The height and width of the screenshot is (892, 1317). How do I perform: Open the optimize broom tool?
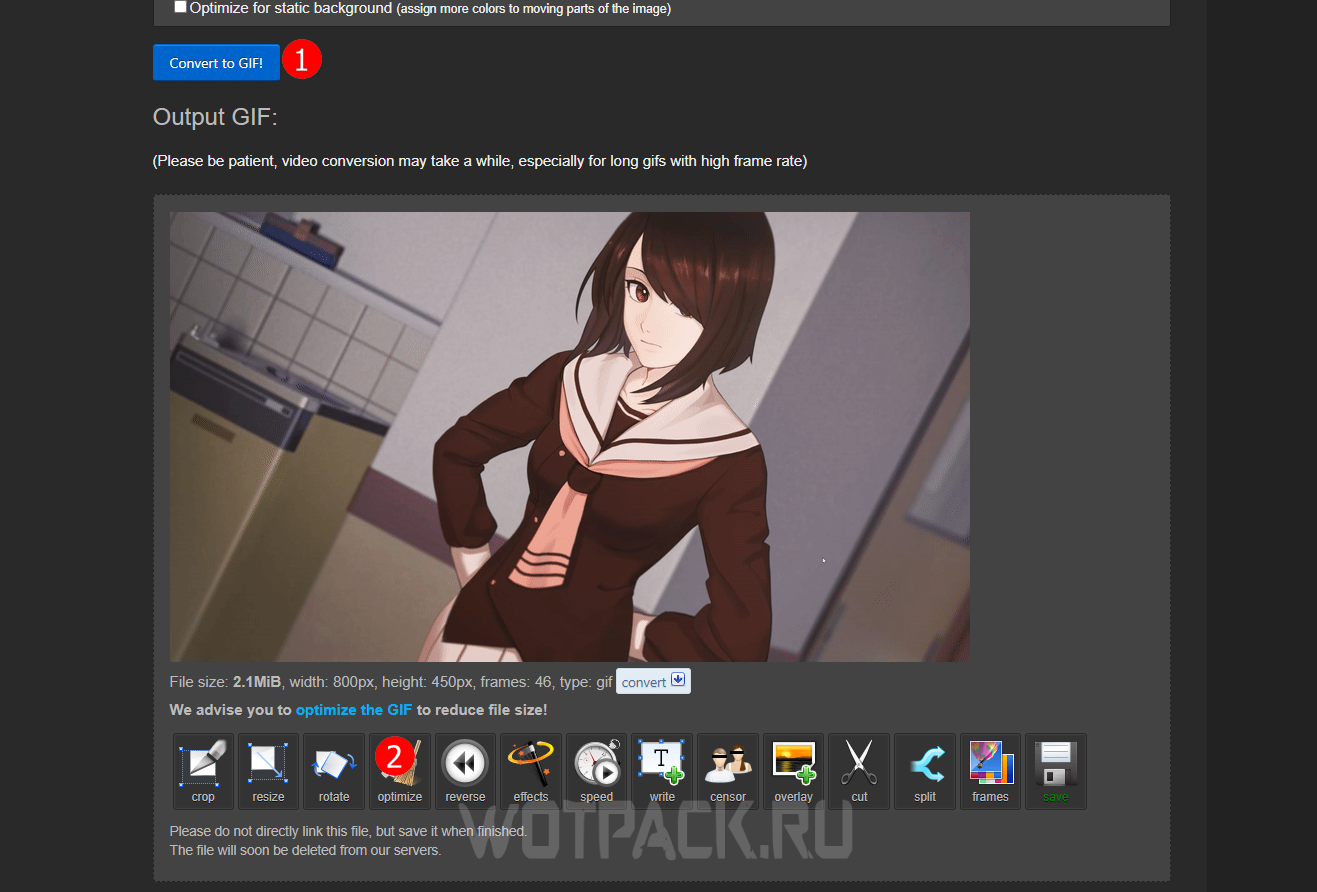coord(400,772)
